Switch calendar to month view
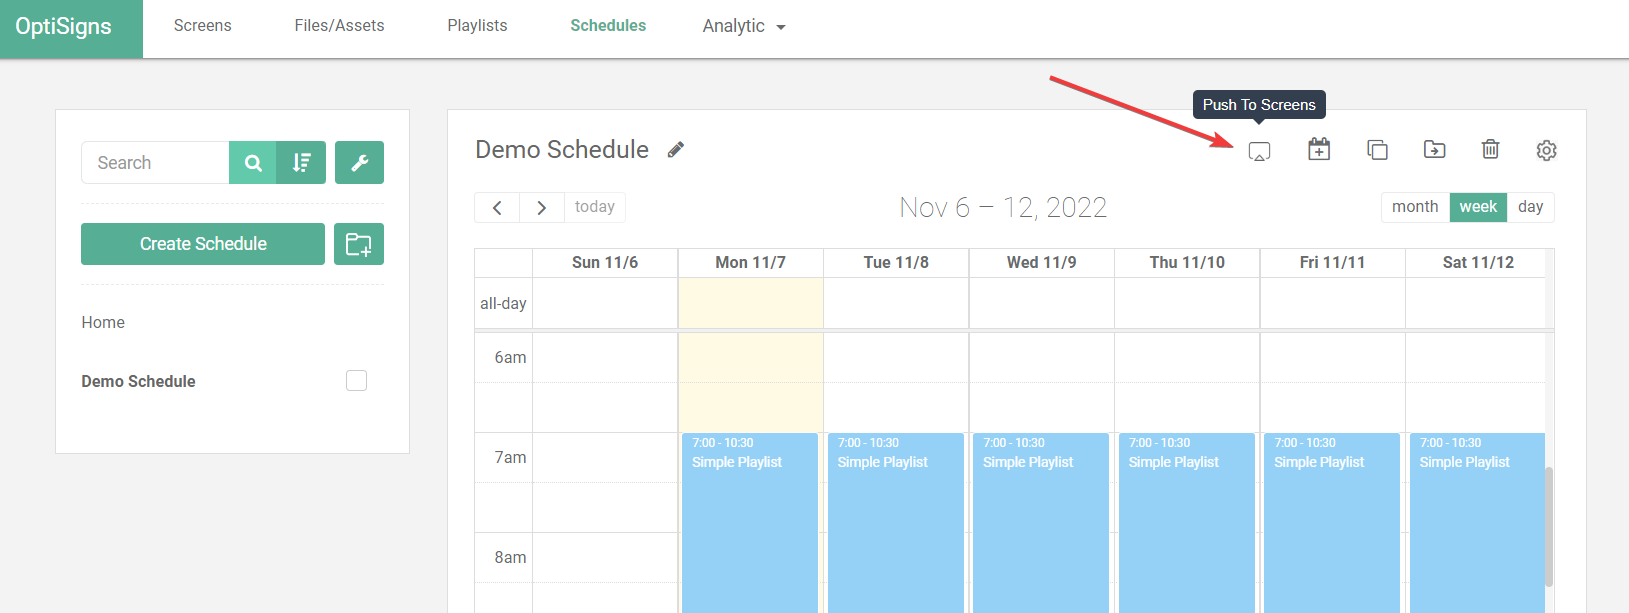This screenshot has height=613, width=1629. (1415, 207)
